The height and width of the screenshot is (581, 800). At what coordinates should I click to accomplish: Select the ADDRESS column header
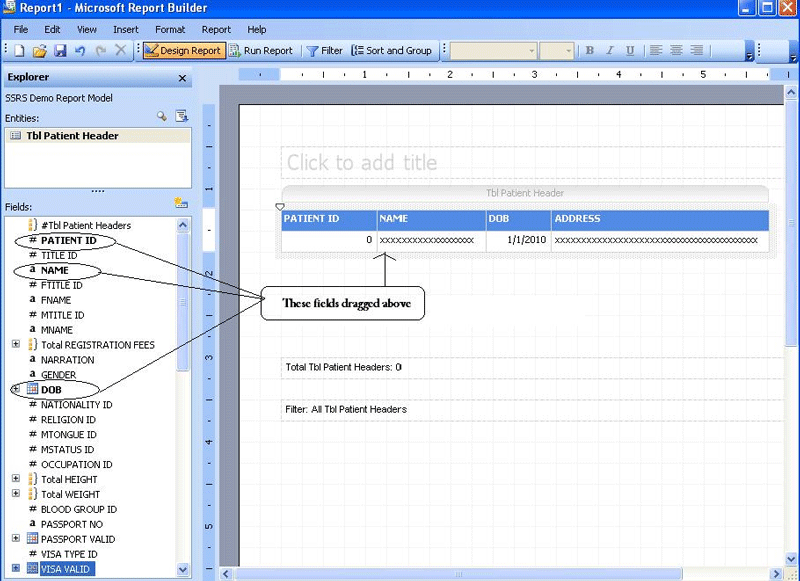tap(660, 219)
